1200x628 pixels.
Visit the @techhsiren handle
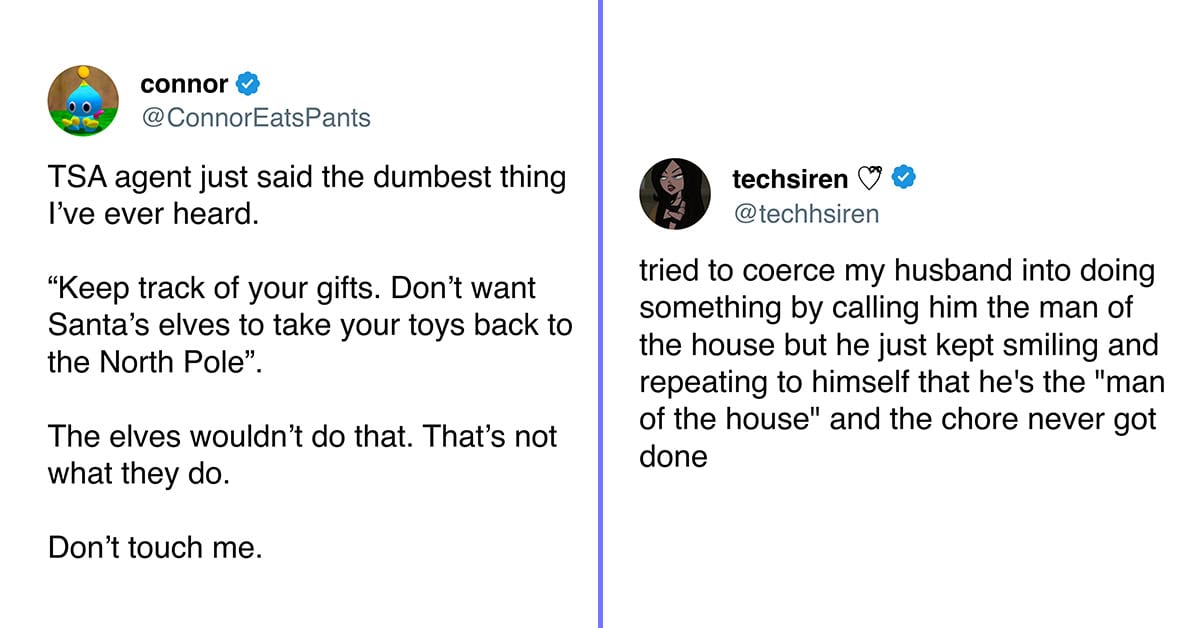[805, 212]
